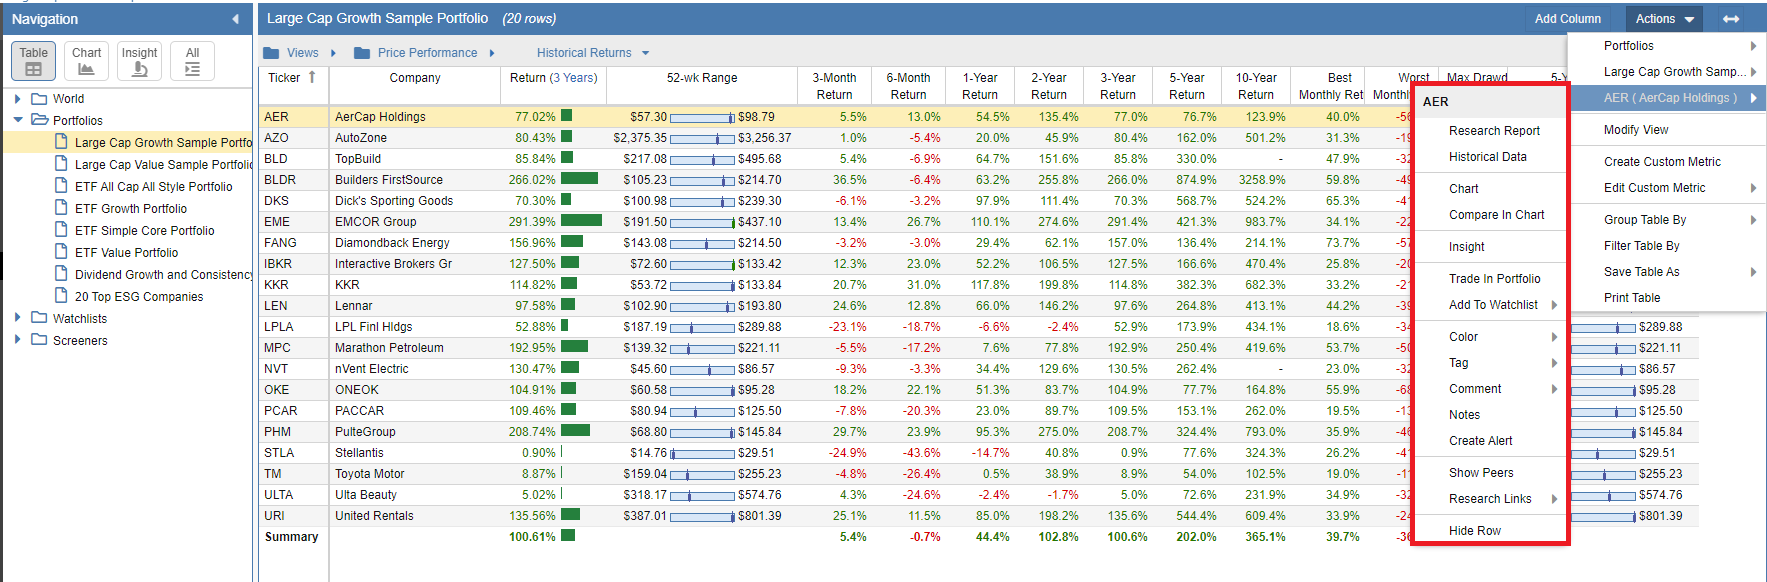
Task: Click the 20 Top ESG Companies document icon
Action: point(62,296)
